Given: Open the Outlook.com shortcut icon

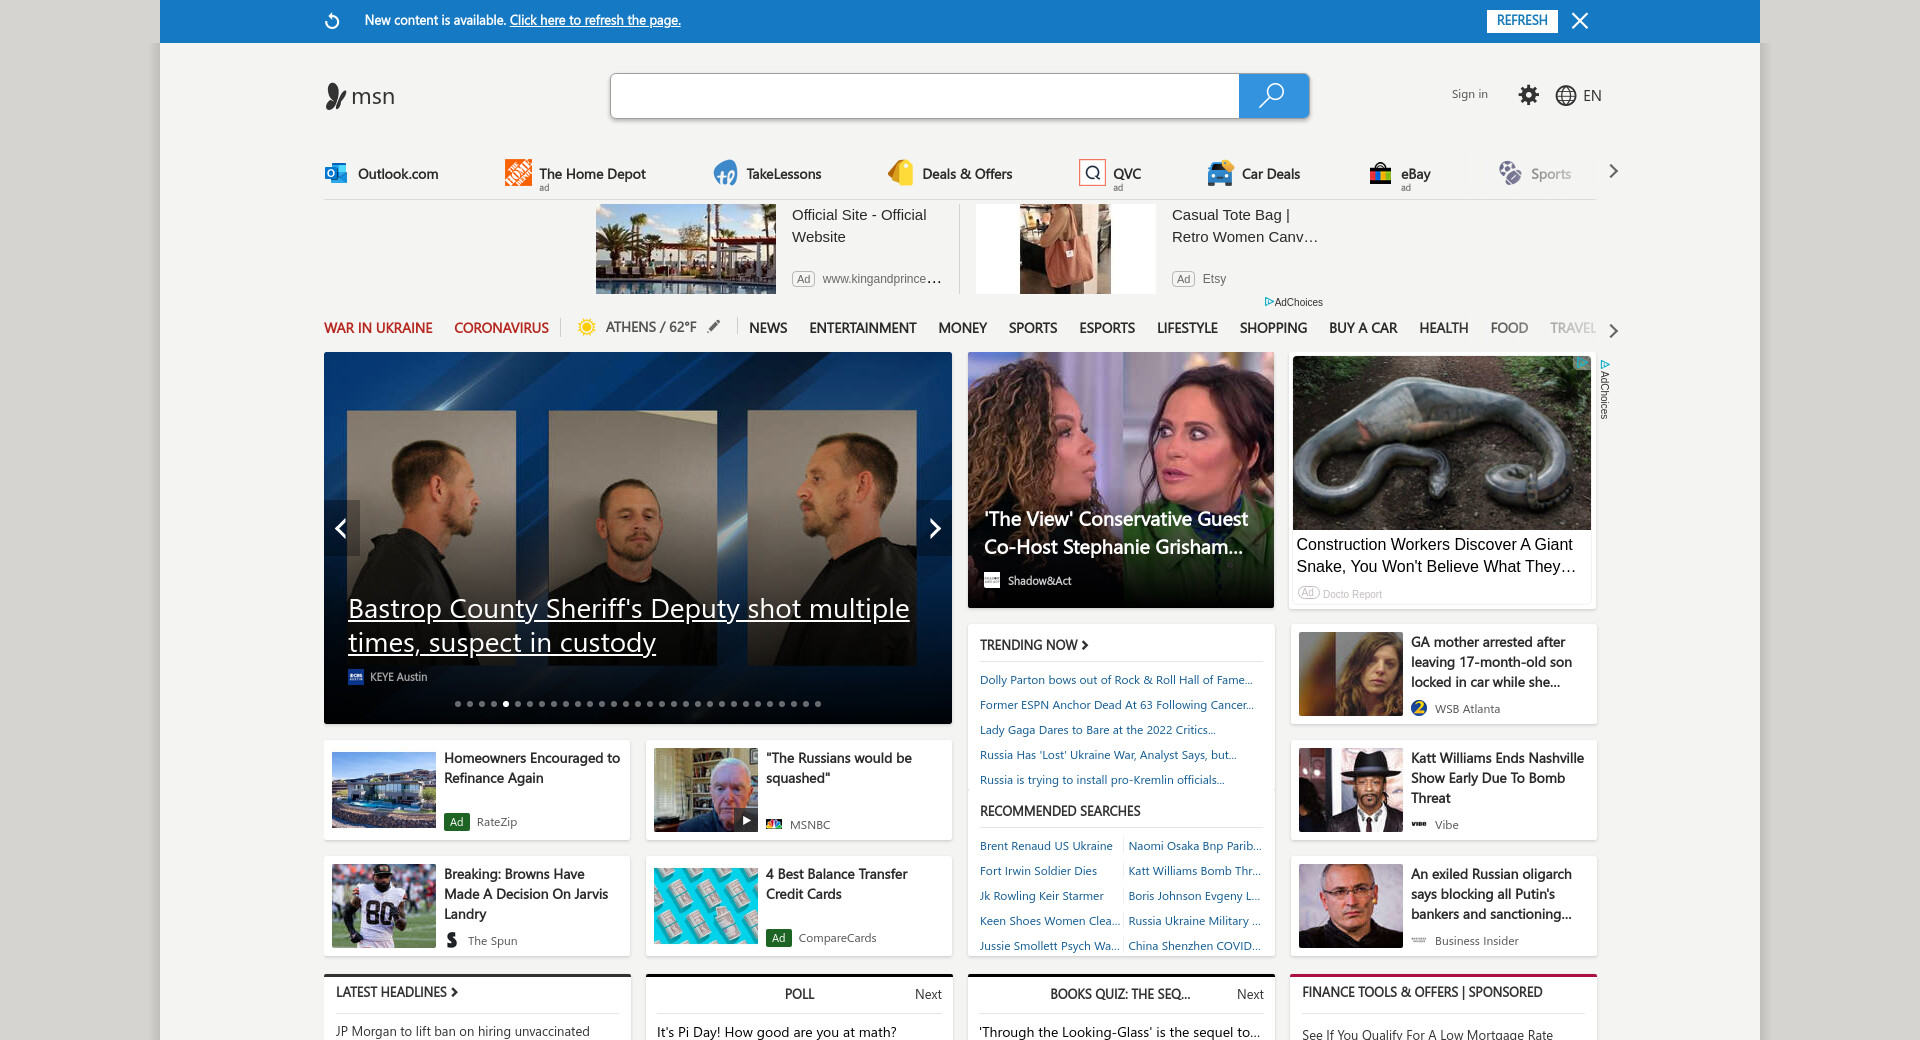Looking at the screenshot, I should click(x=335, y=174).
